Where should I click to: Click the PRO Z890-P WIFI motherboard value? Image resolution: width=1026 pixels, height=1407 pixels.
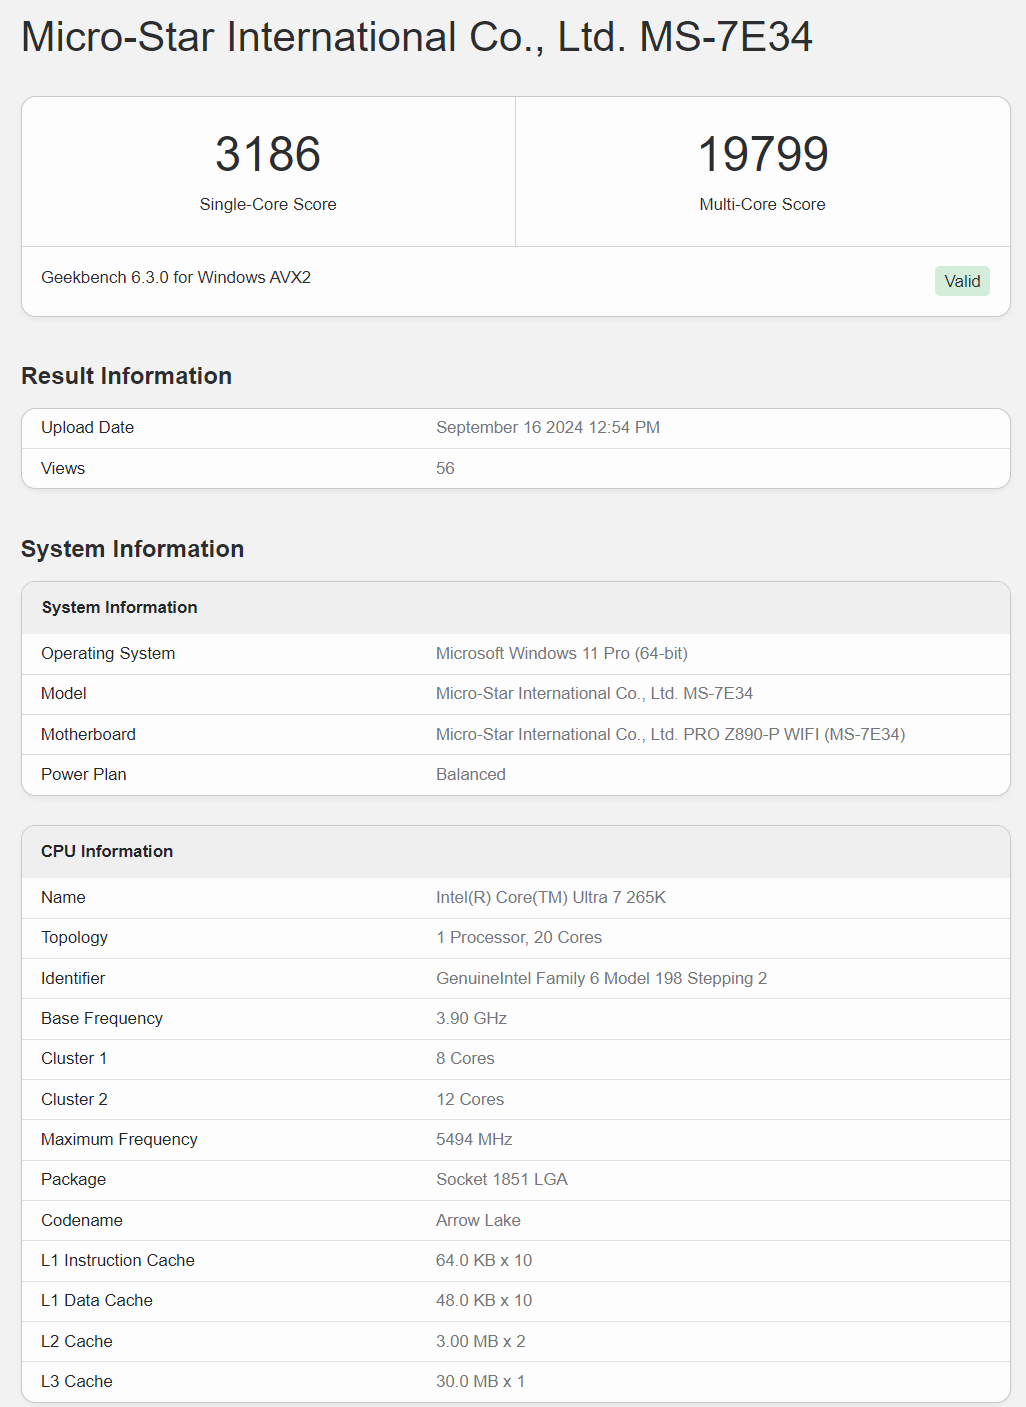[x=670, y=734]
